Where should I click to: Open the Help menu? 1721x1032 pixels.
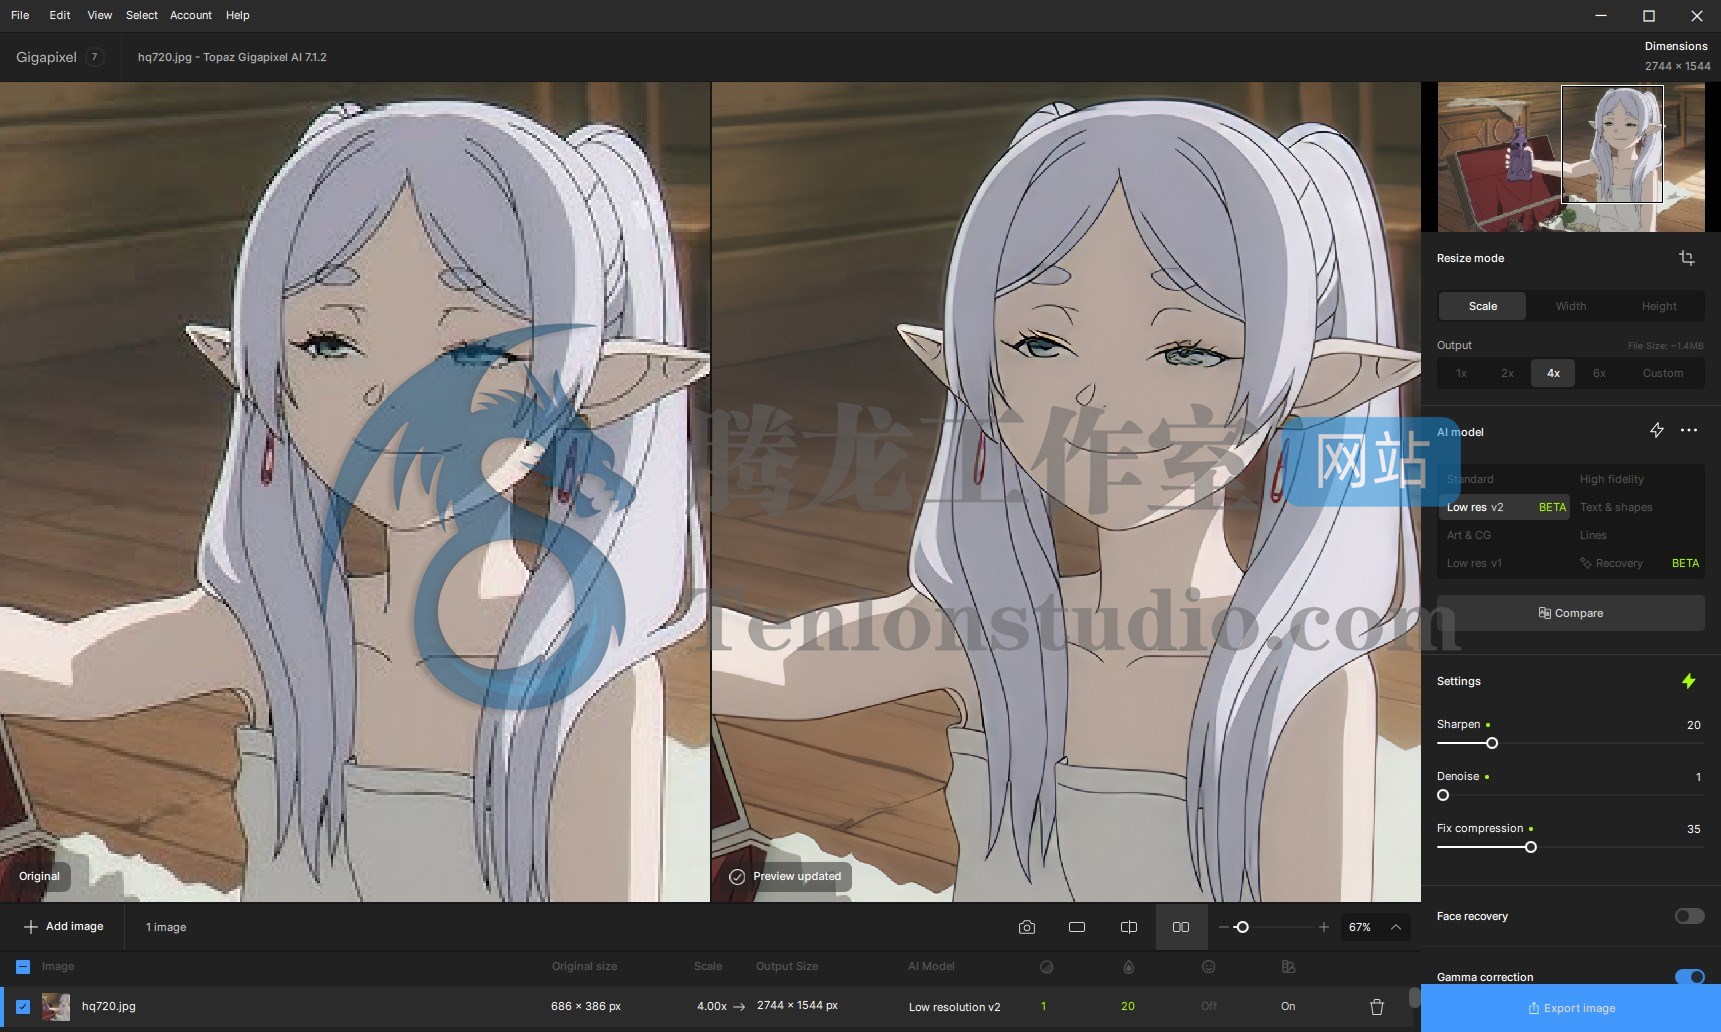click(238, 15)
